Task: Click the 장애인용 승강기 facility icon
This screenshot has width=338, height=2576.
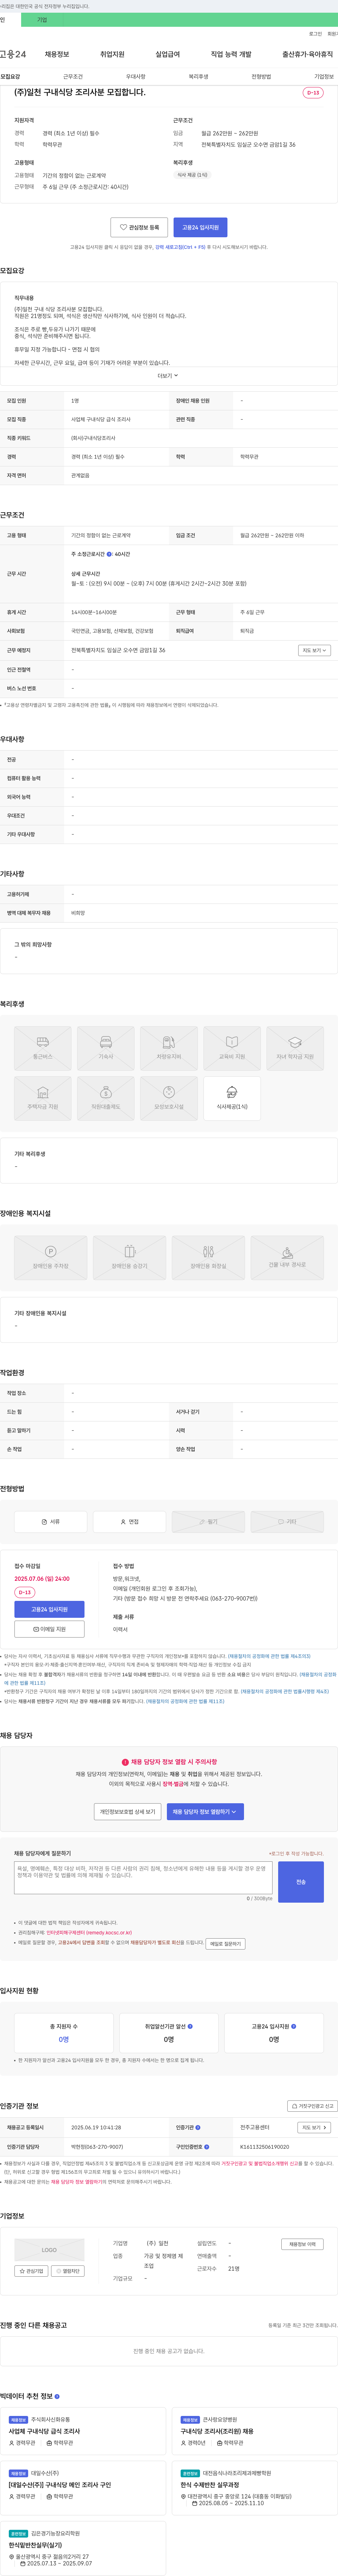Action: coord(130,1257)
